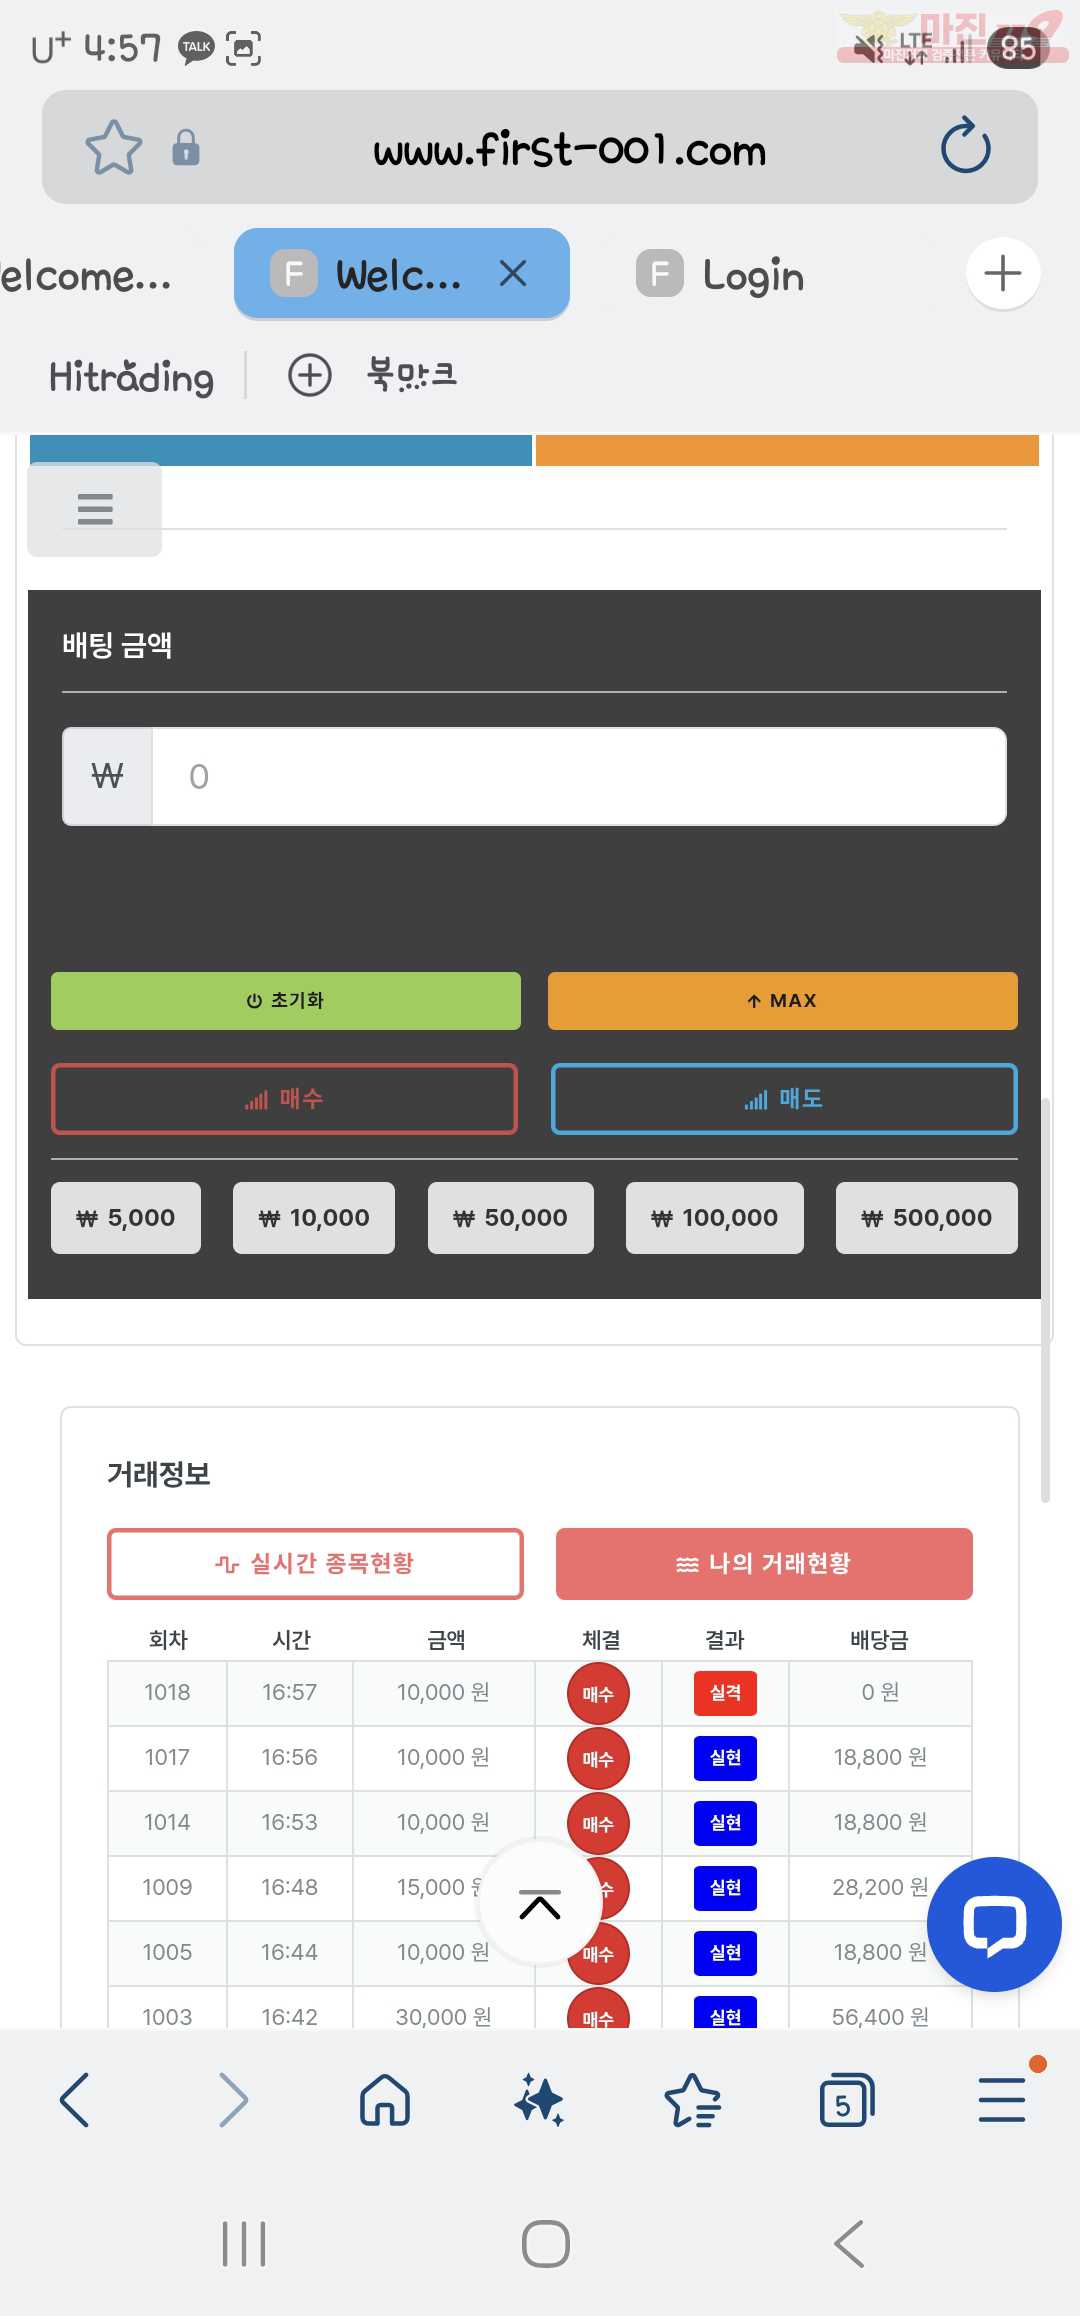
Task: Show 실시간 종목현황 tab
Action: click(315, 1564)
